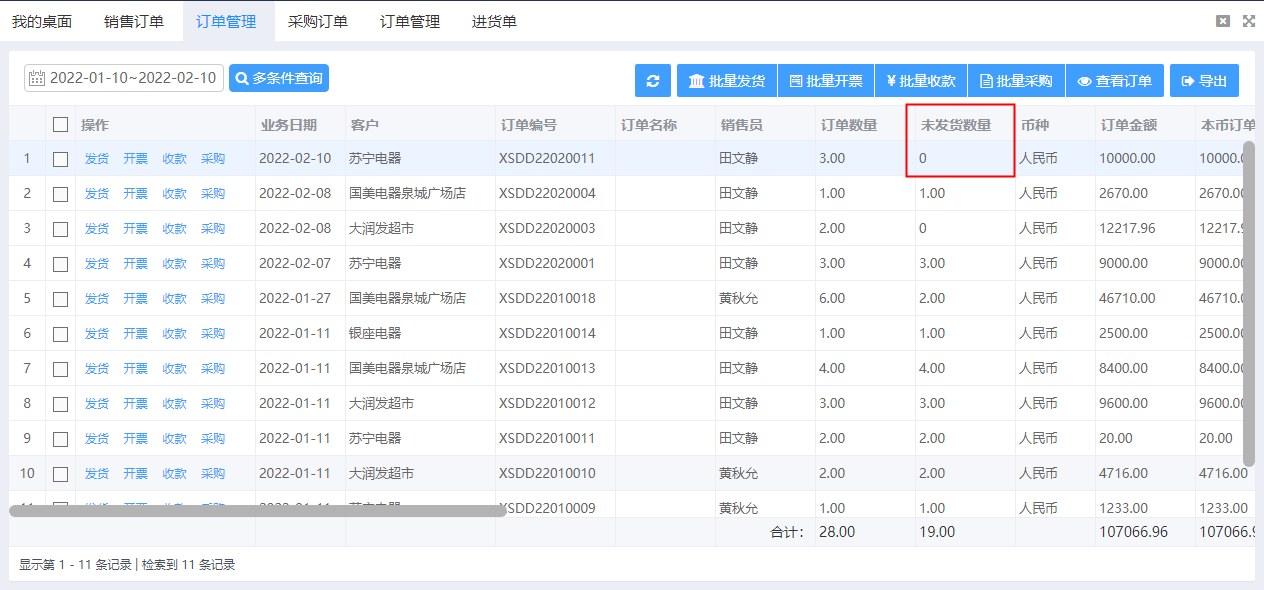Image resolution: width=1264 pixels, height=590 pixels.
Task: Open the second 订单管理 tab after 采购订单
Action: coord(410,21)
